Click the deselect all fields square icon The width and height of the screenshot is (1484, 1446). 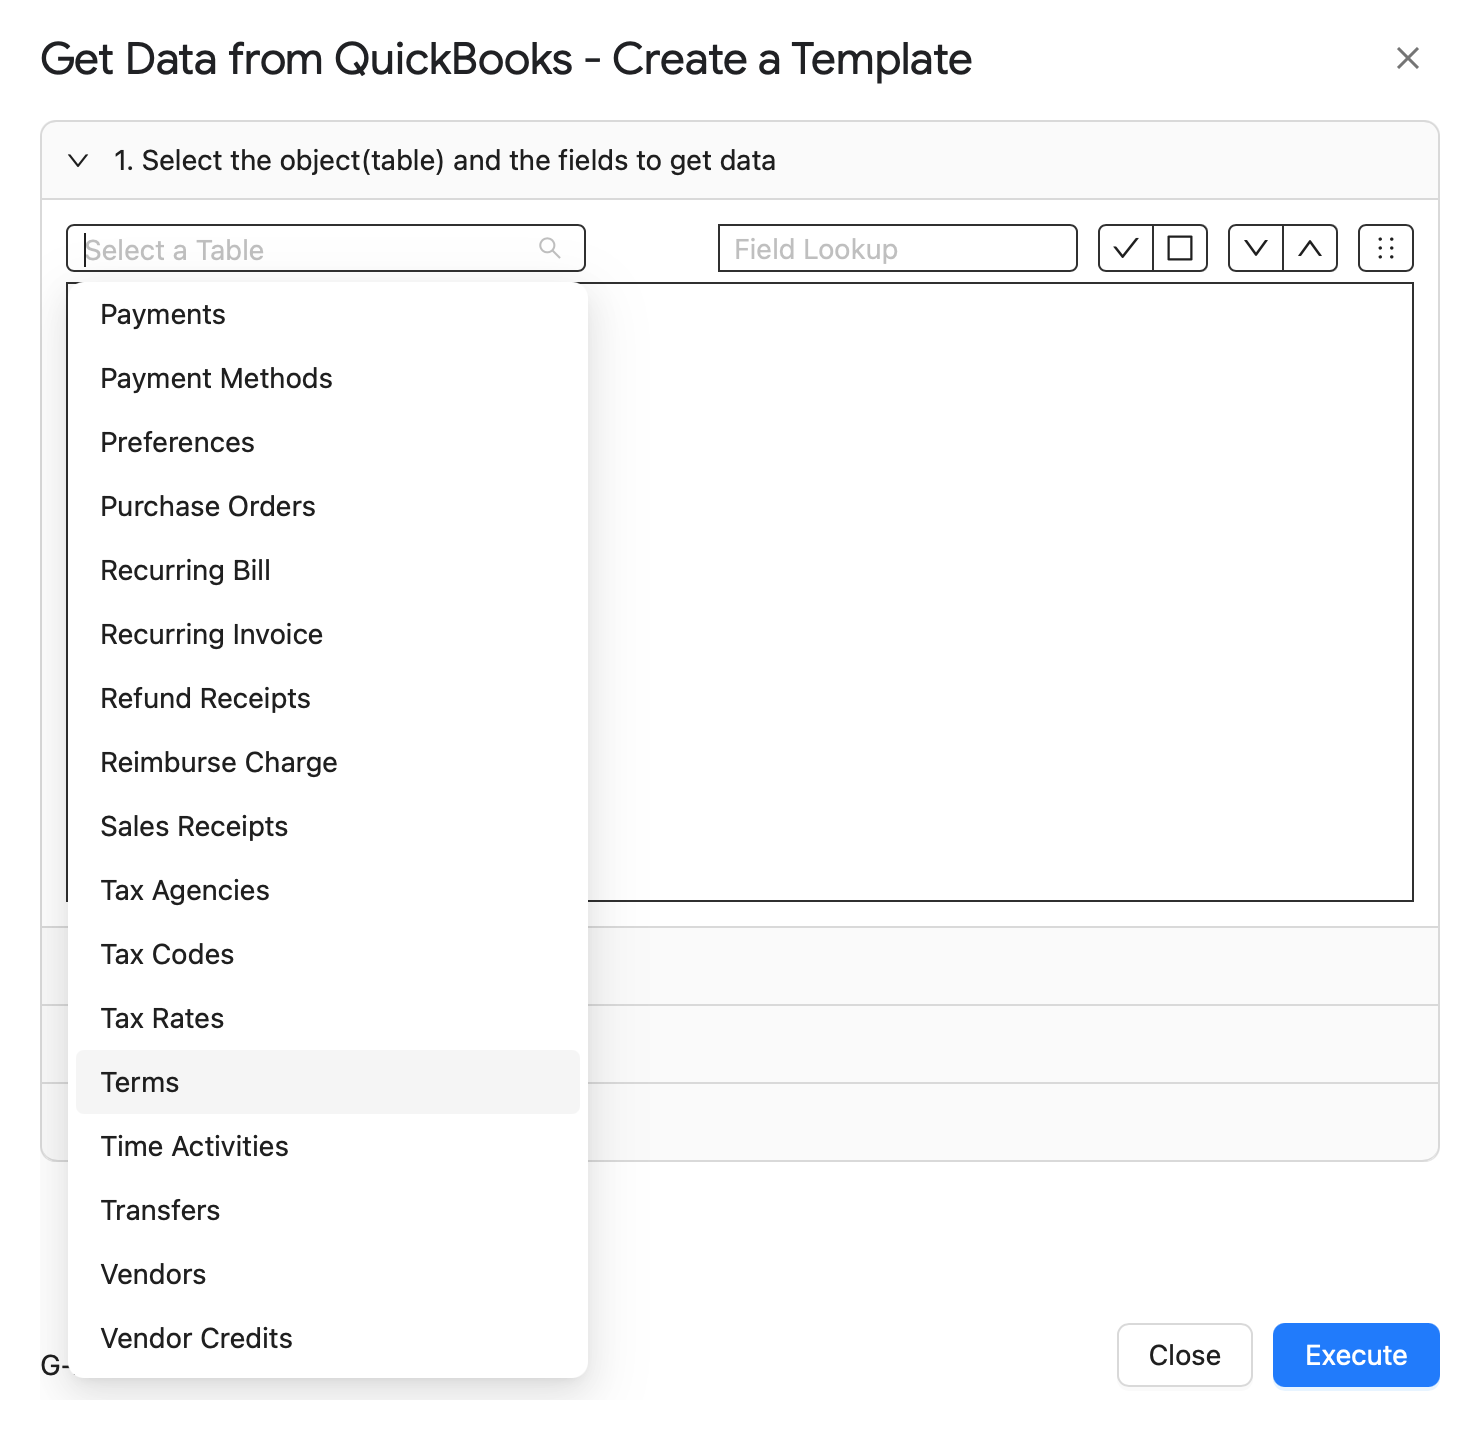(1180, 248)
